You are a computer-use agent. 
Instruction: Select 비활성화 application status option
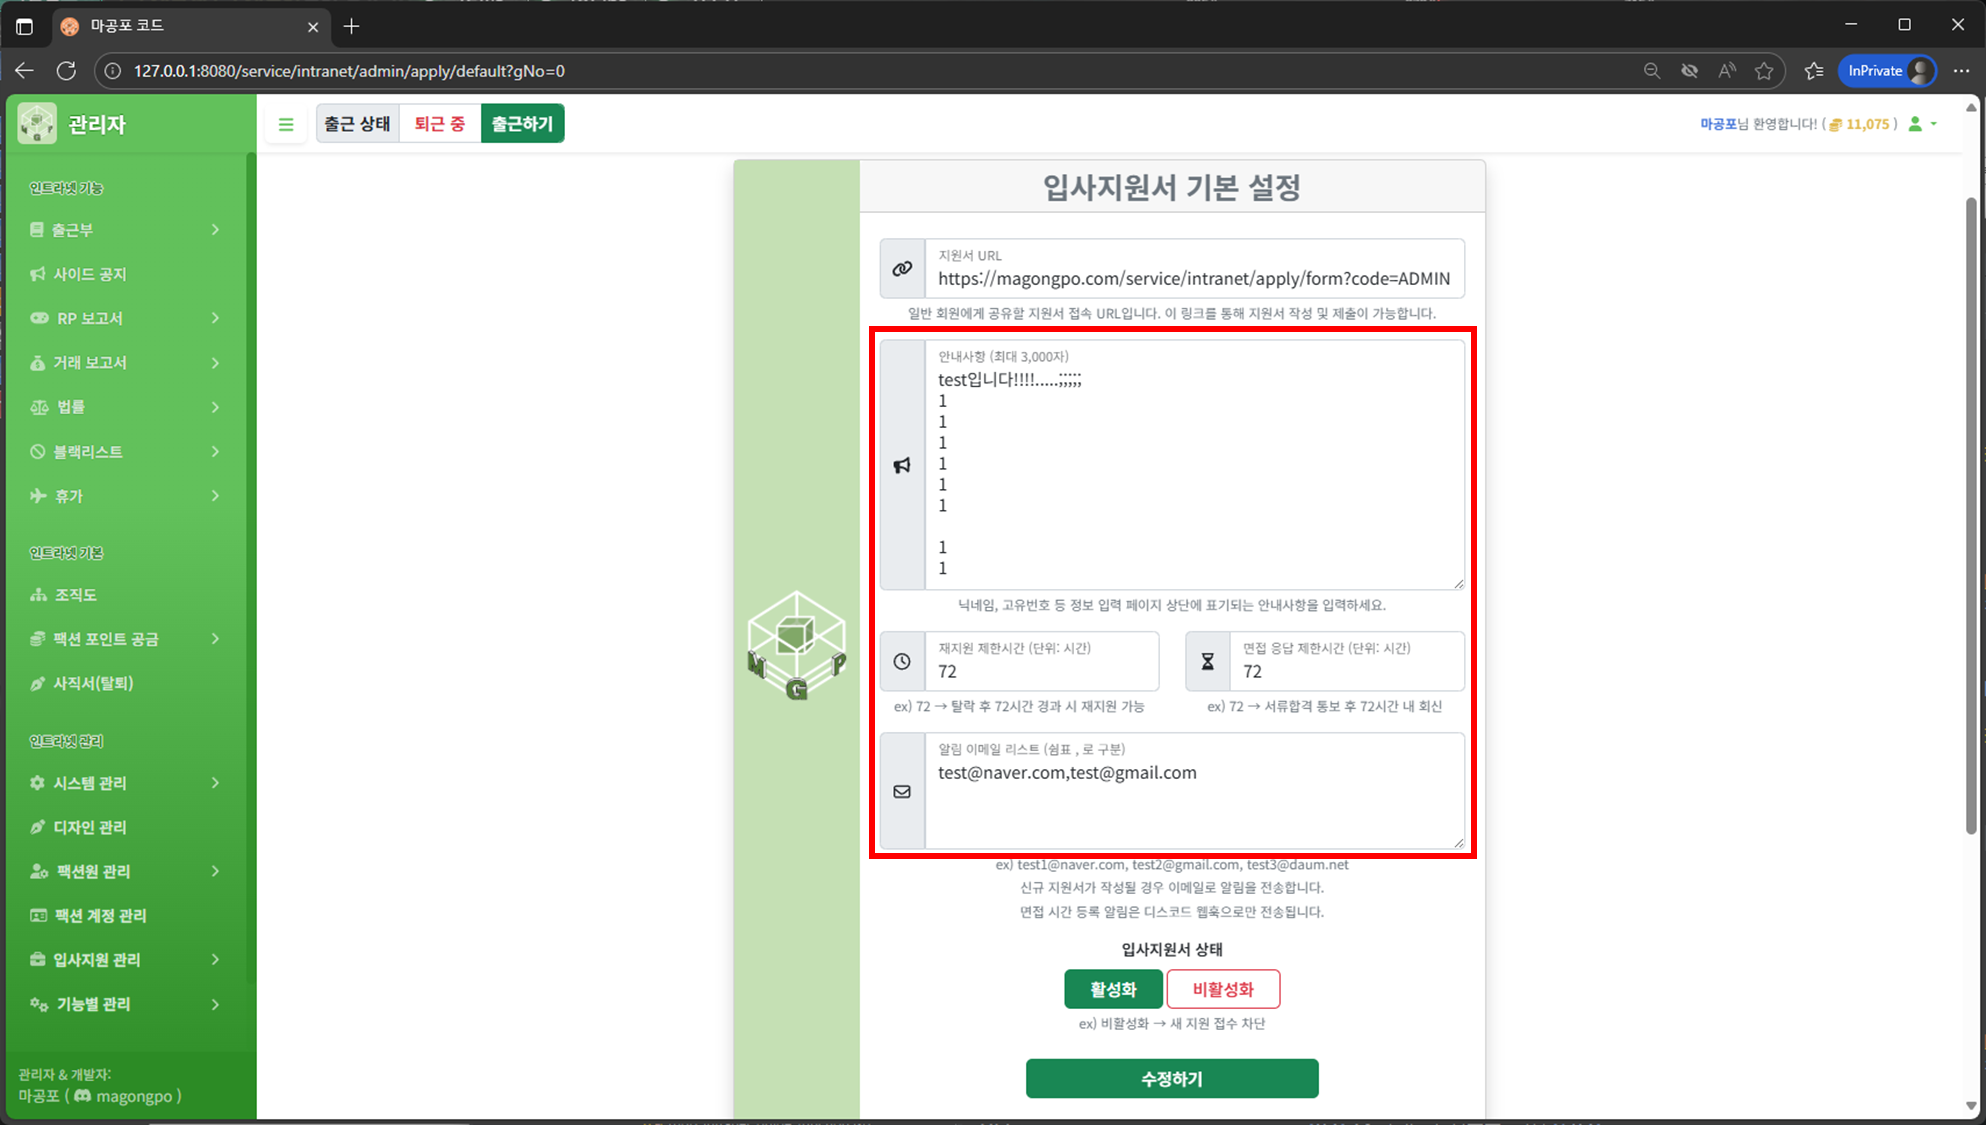coord(1223,989)
